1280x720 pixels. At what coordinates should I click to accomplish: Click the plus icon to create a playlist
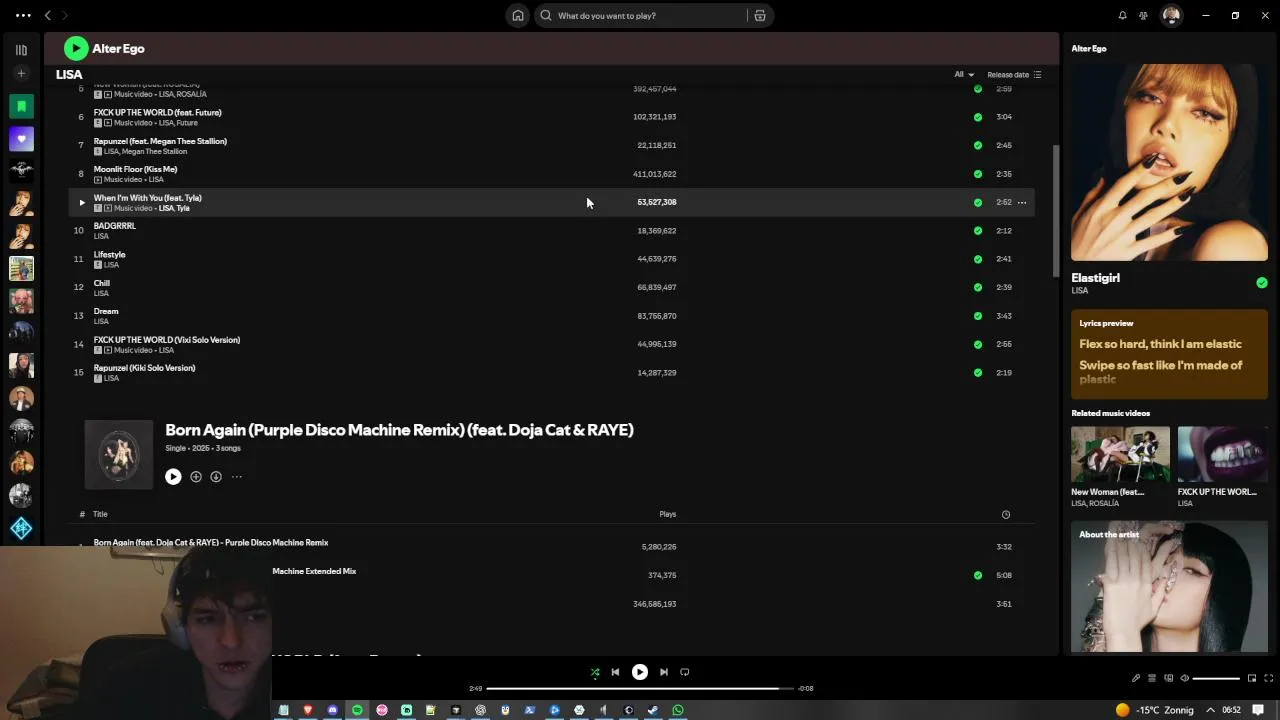(21, 73)
